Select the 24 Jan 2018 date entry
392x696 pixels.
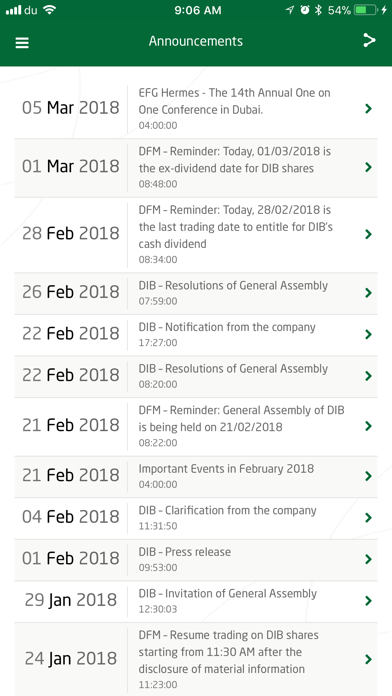[71, 658]
